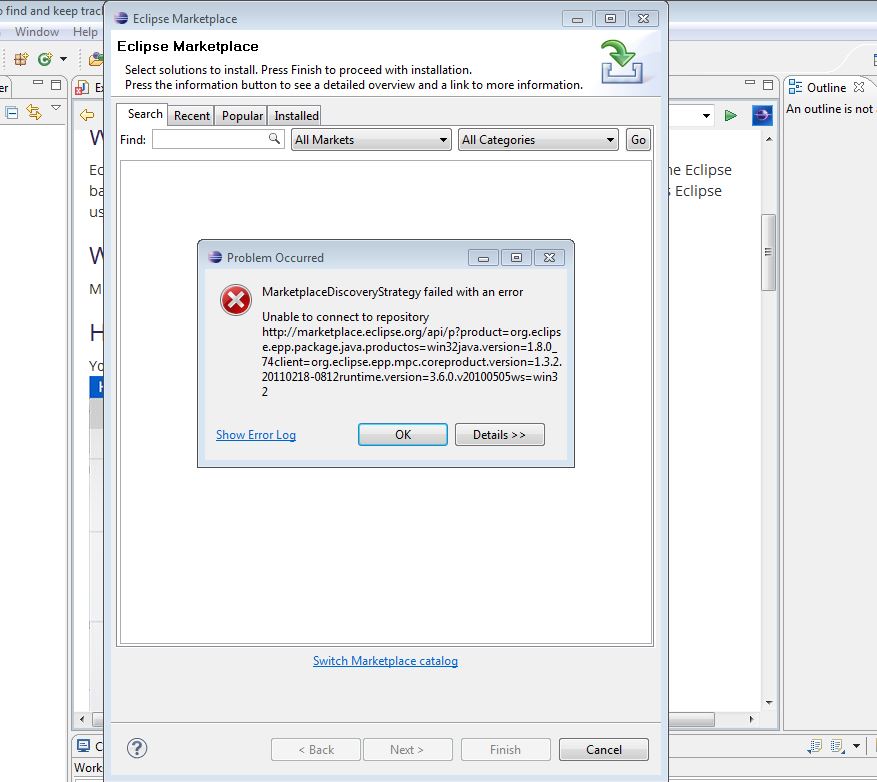The height and width of the screenshot is (782, 877).
Task: Click editor scrollbar down arrow
Action: click(769, 703)
